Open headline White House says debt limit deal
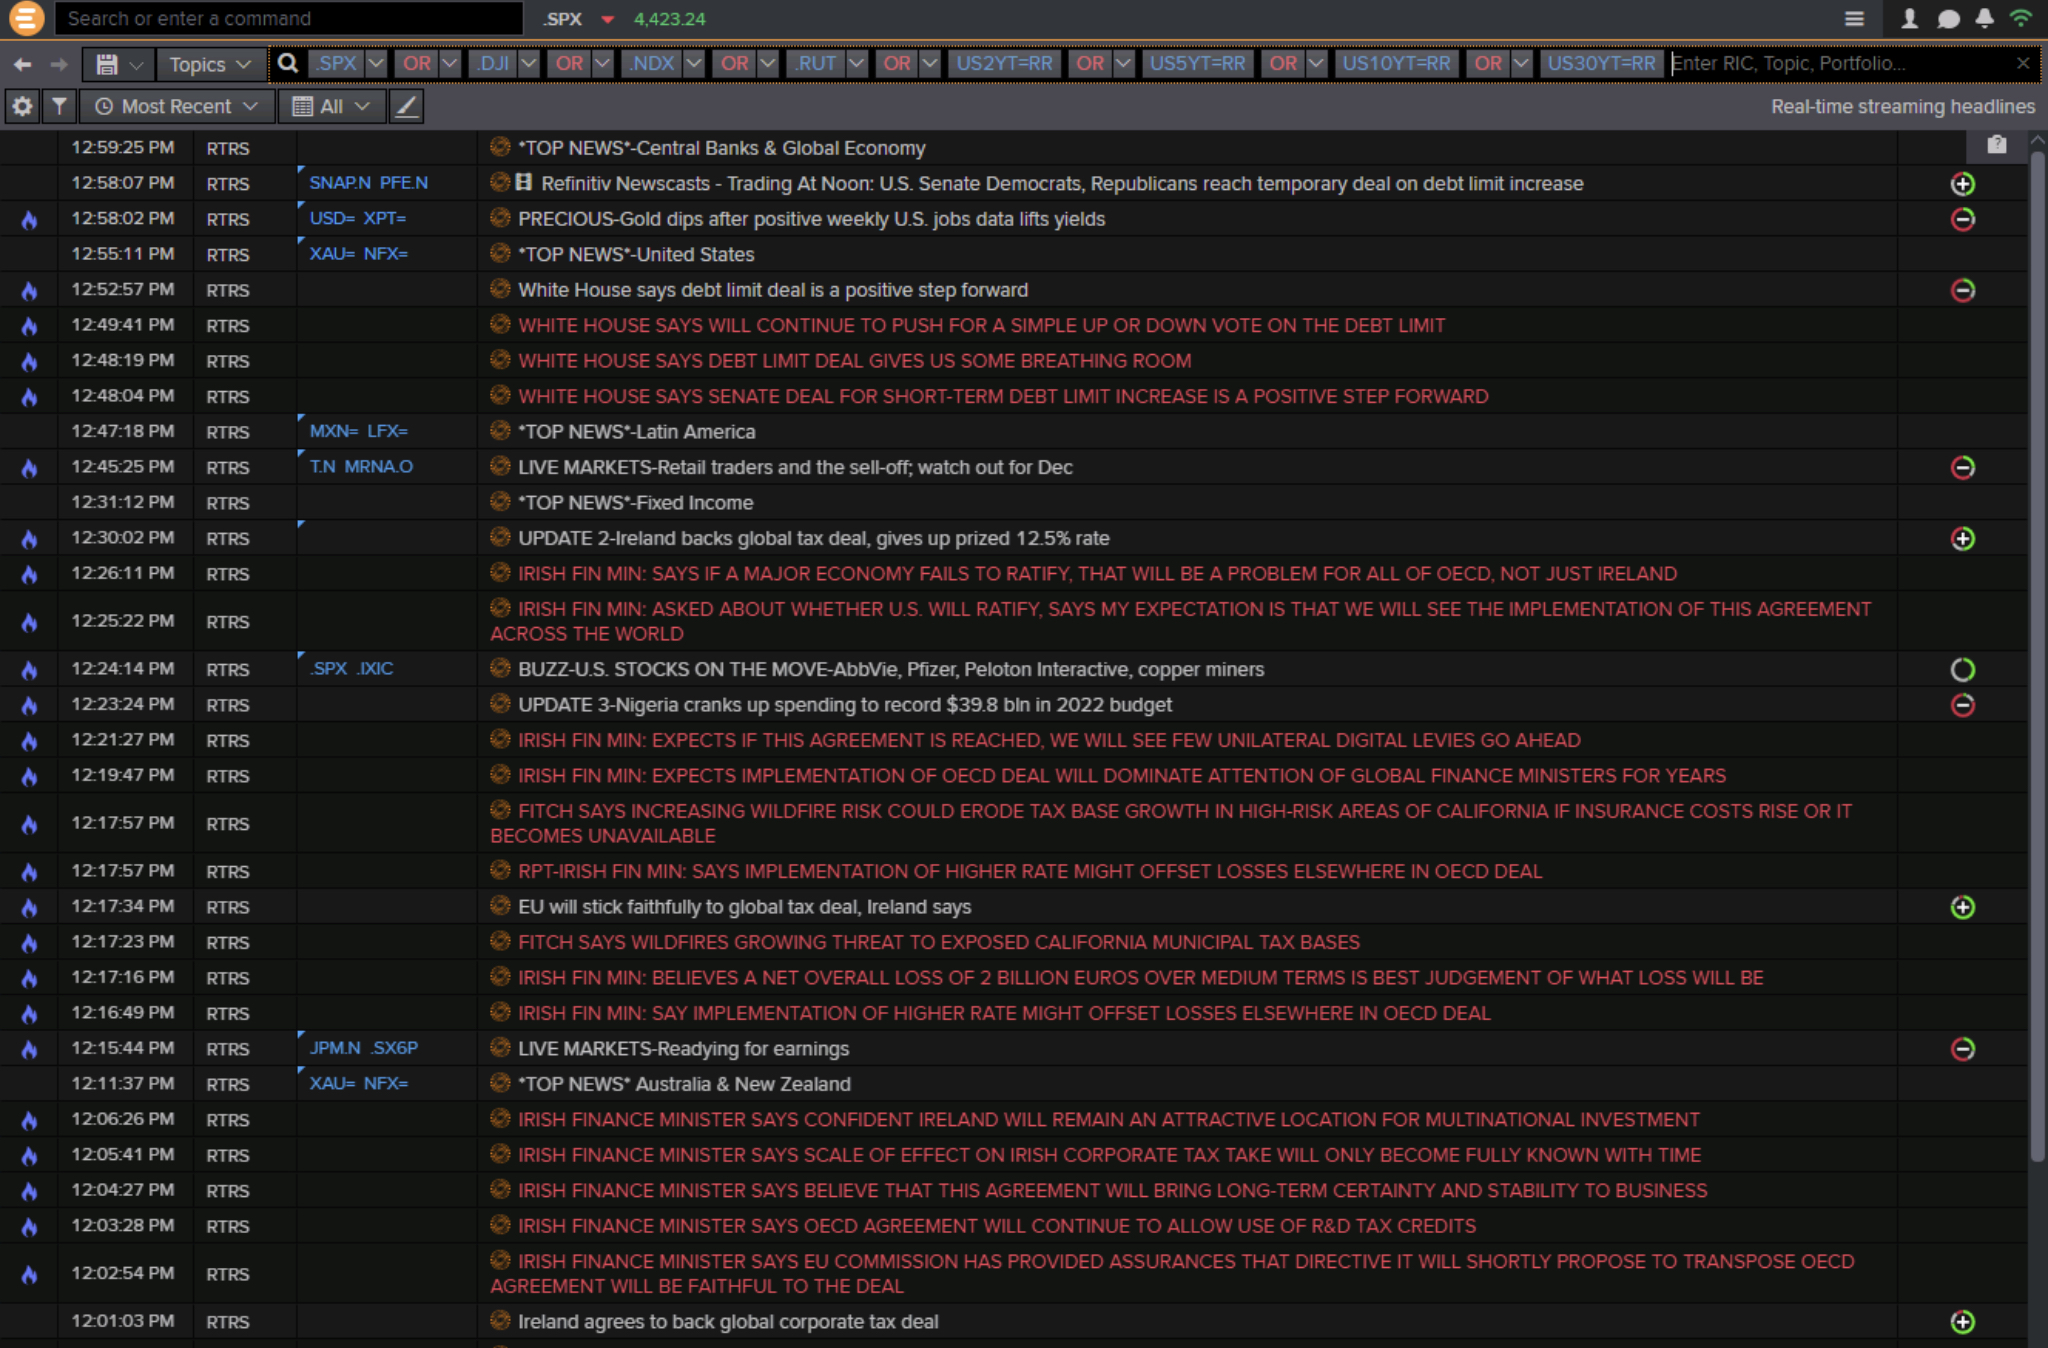Viewport: 2048px width, 1348px height. pyautogui.click(x=772, y=290)
